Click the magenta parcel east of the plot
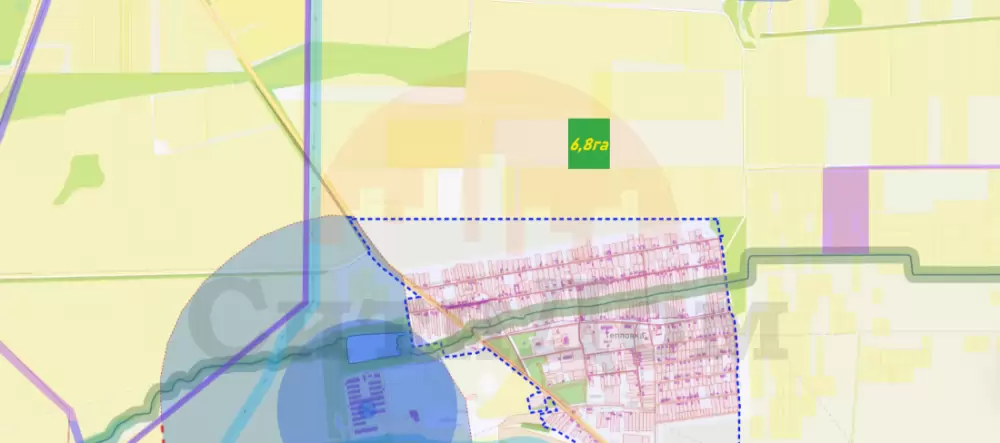Image resolution: width=1000 pixels, height=443 pixels. click(846, 210)
